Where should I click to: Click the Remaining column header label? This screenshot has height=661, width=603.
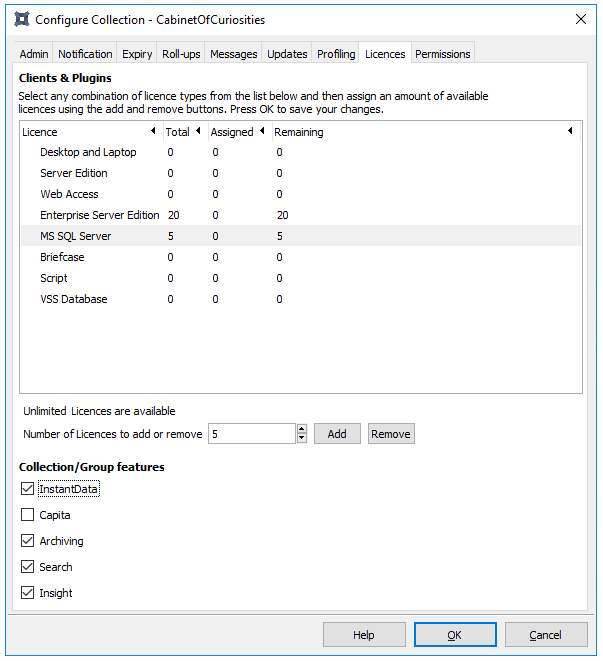(299, 132)
